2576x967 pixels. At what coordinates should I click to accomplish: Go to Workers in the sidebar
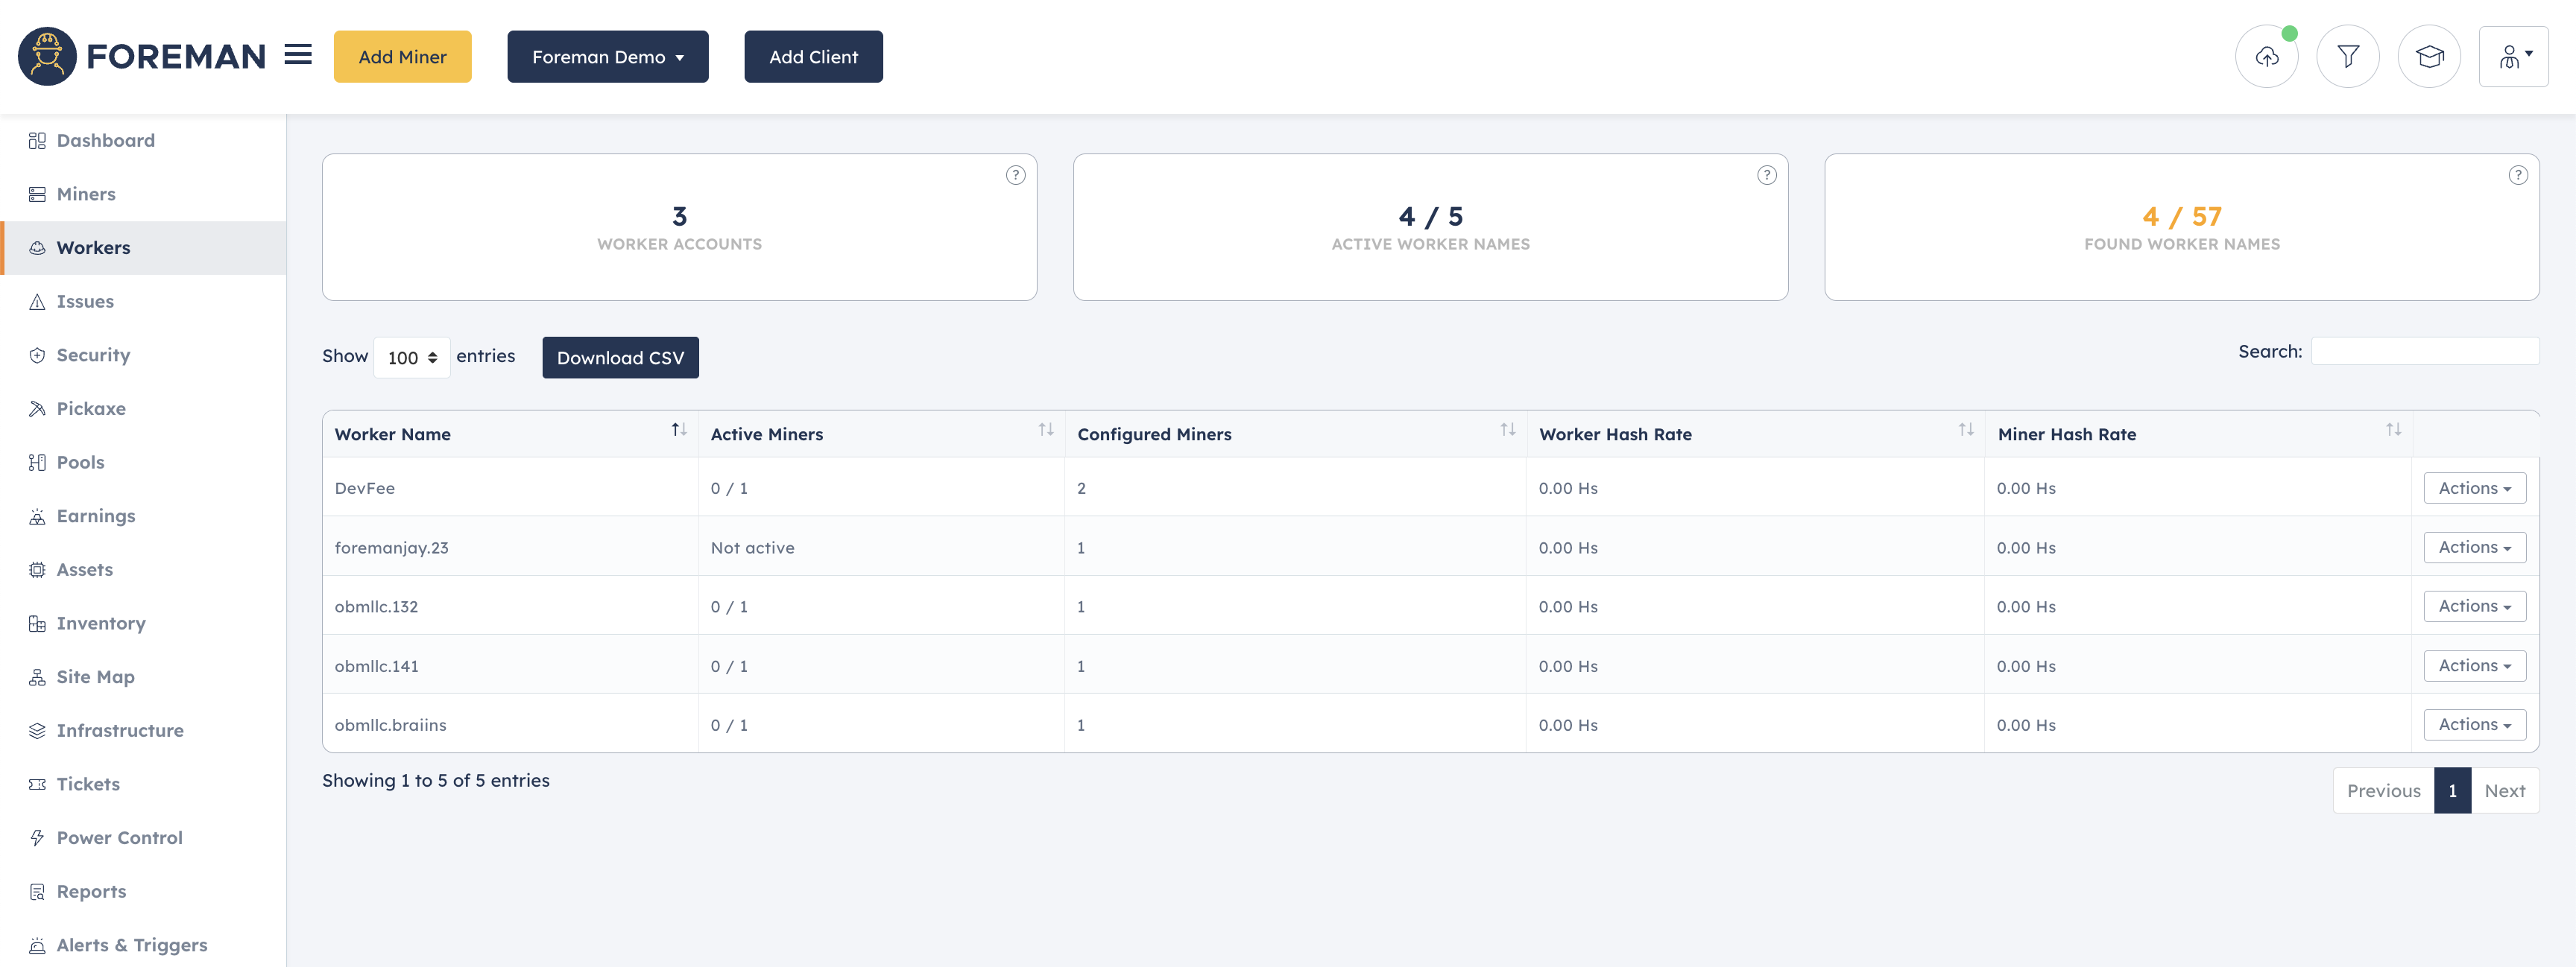pyautogui.click(x=144, y=248)
